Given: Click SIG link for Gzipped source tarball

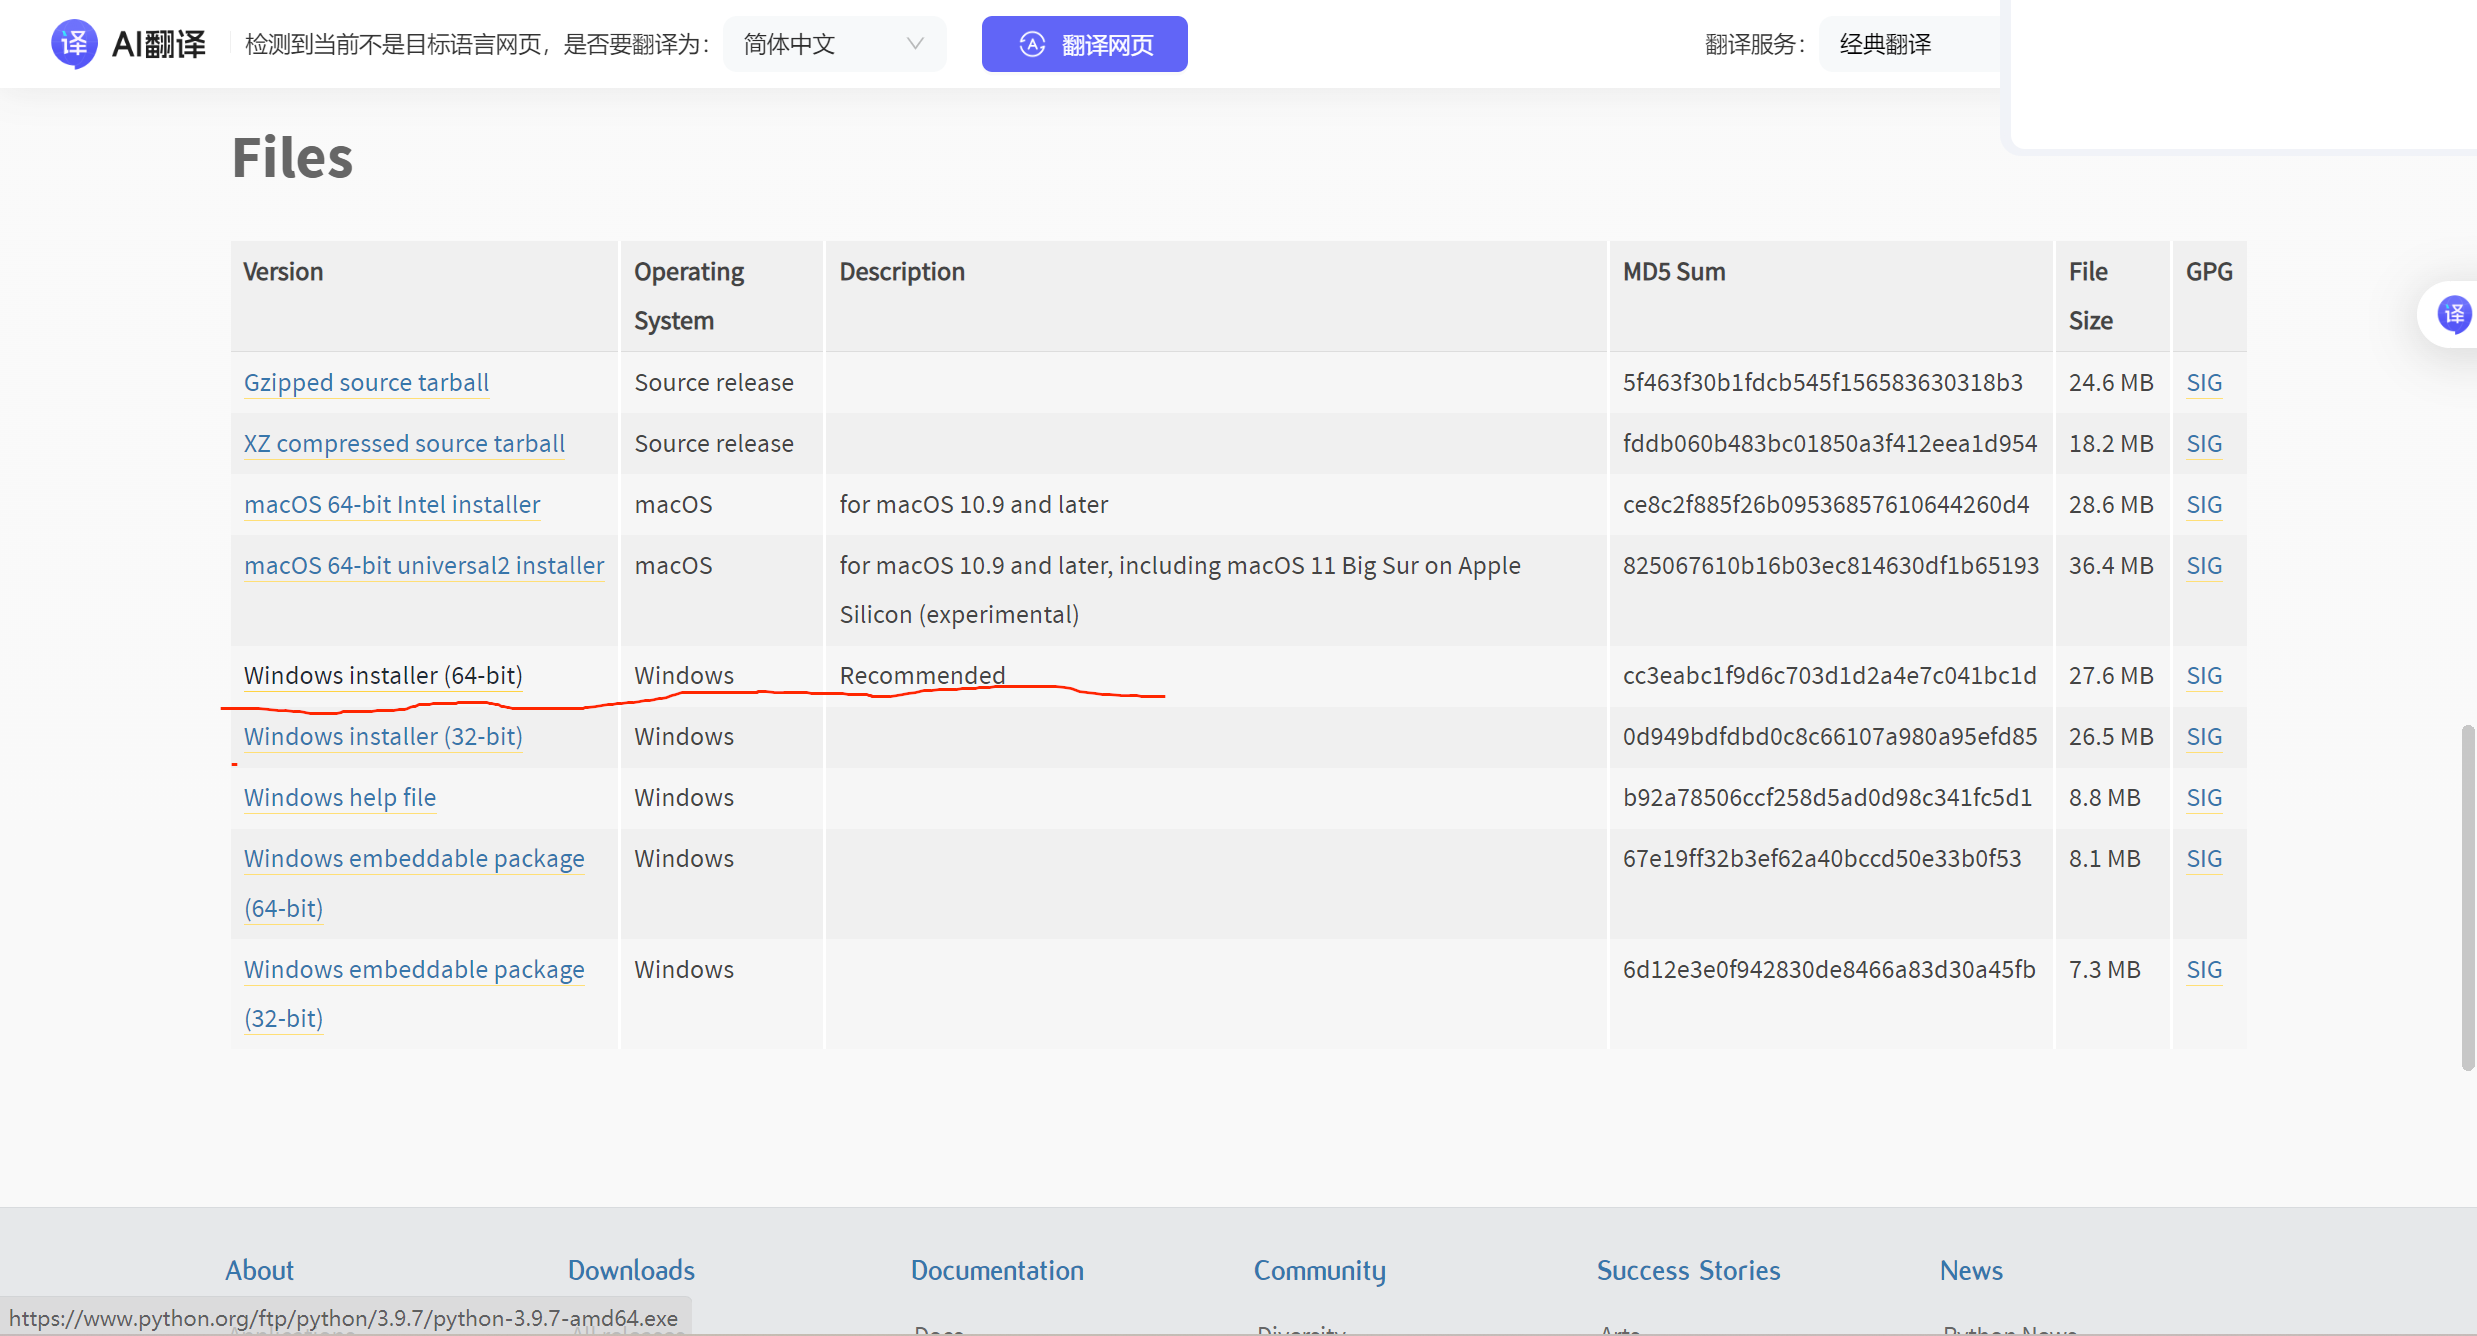Looking at the screenshot, I should point(2203,383).
